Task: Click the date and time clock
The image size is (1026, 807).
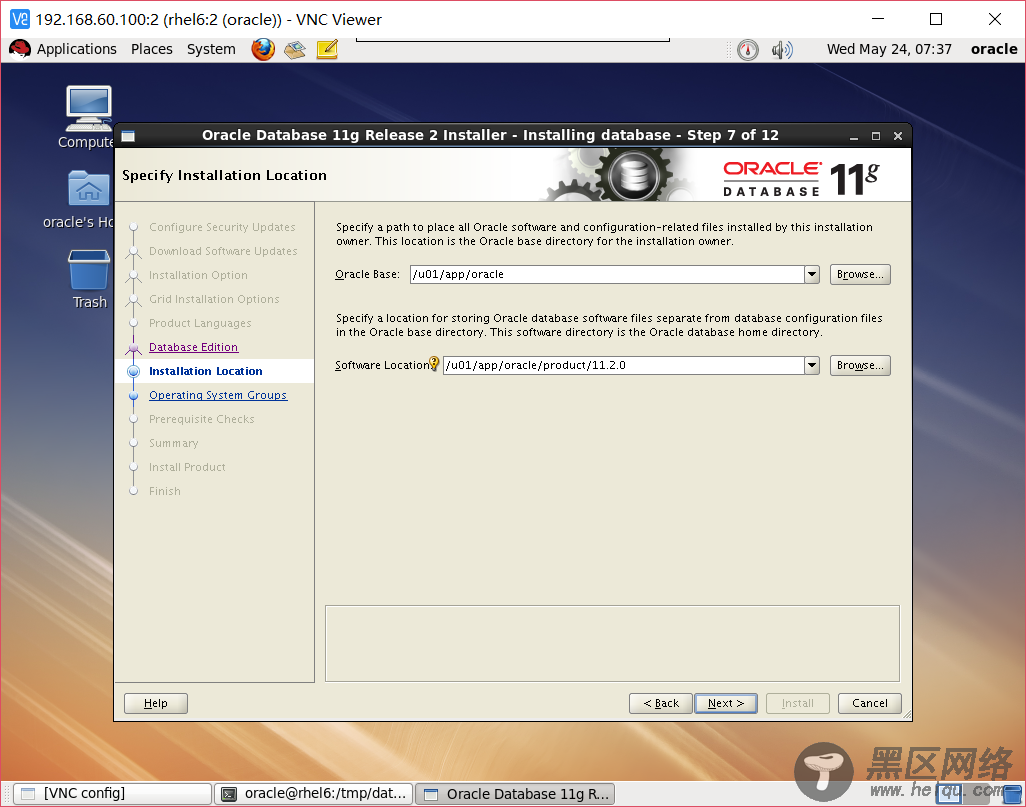Action: [x=889, y=49]
